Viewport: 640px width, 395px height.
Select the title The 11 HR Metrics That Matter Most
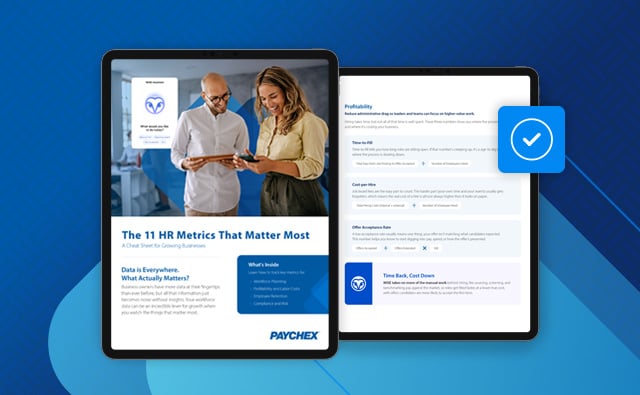click(216, 235)
